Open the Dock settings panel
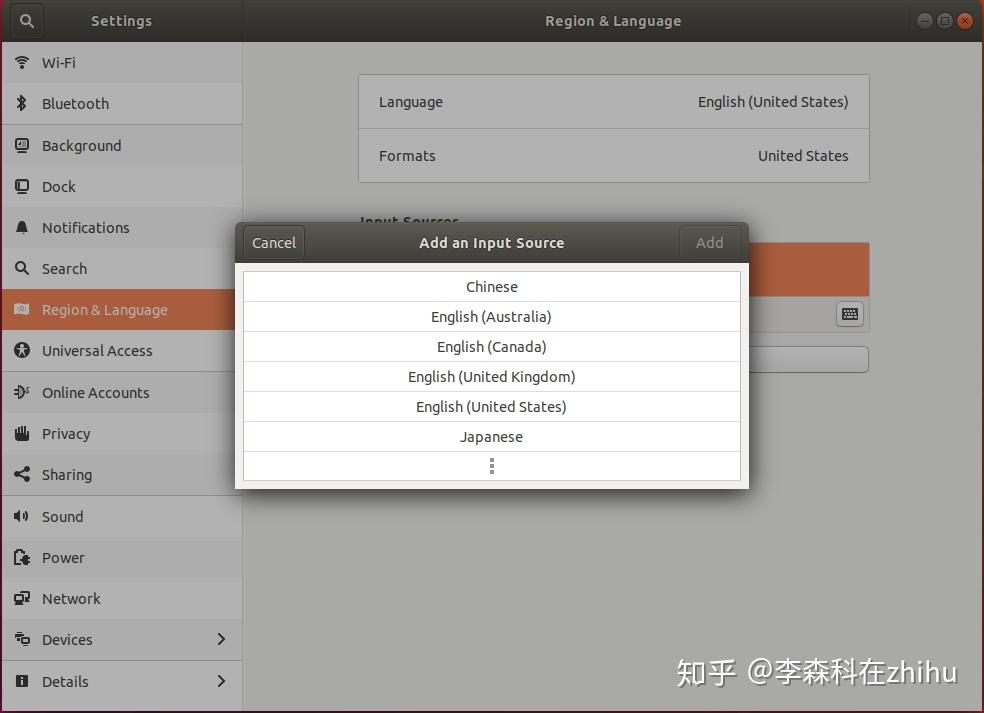984x713 pixels. click(60, 186)
